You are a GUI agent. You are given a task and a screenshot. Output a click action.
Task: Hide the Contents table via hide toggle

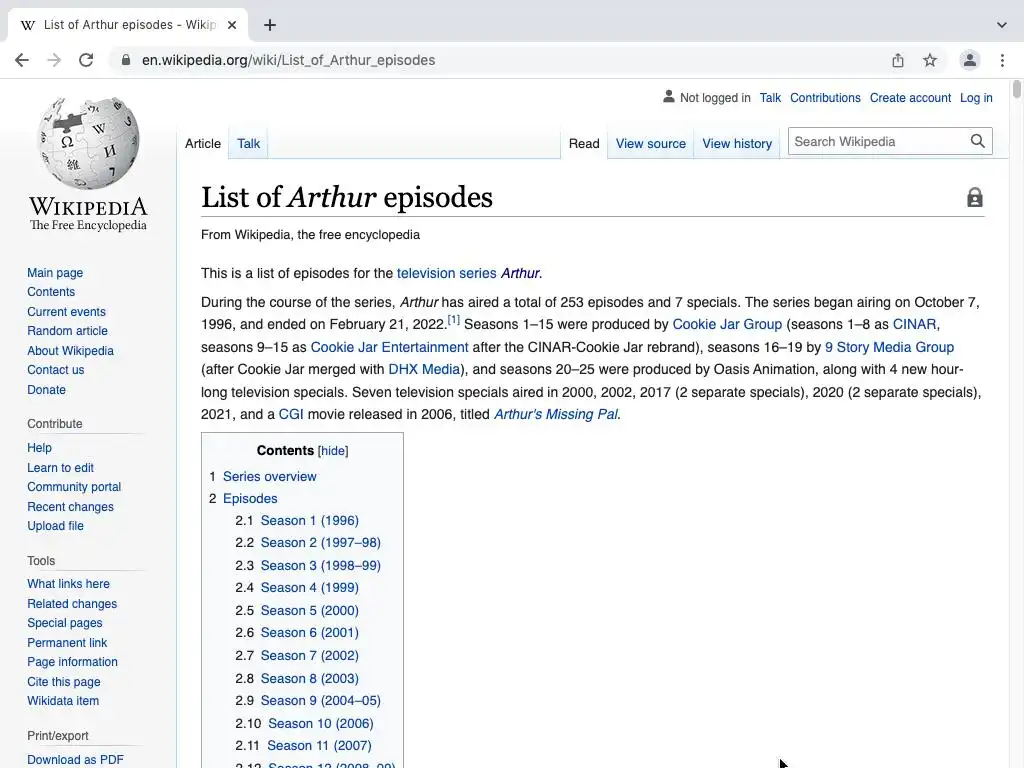pyautogui.click(x=333, y=451)
